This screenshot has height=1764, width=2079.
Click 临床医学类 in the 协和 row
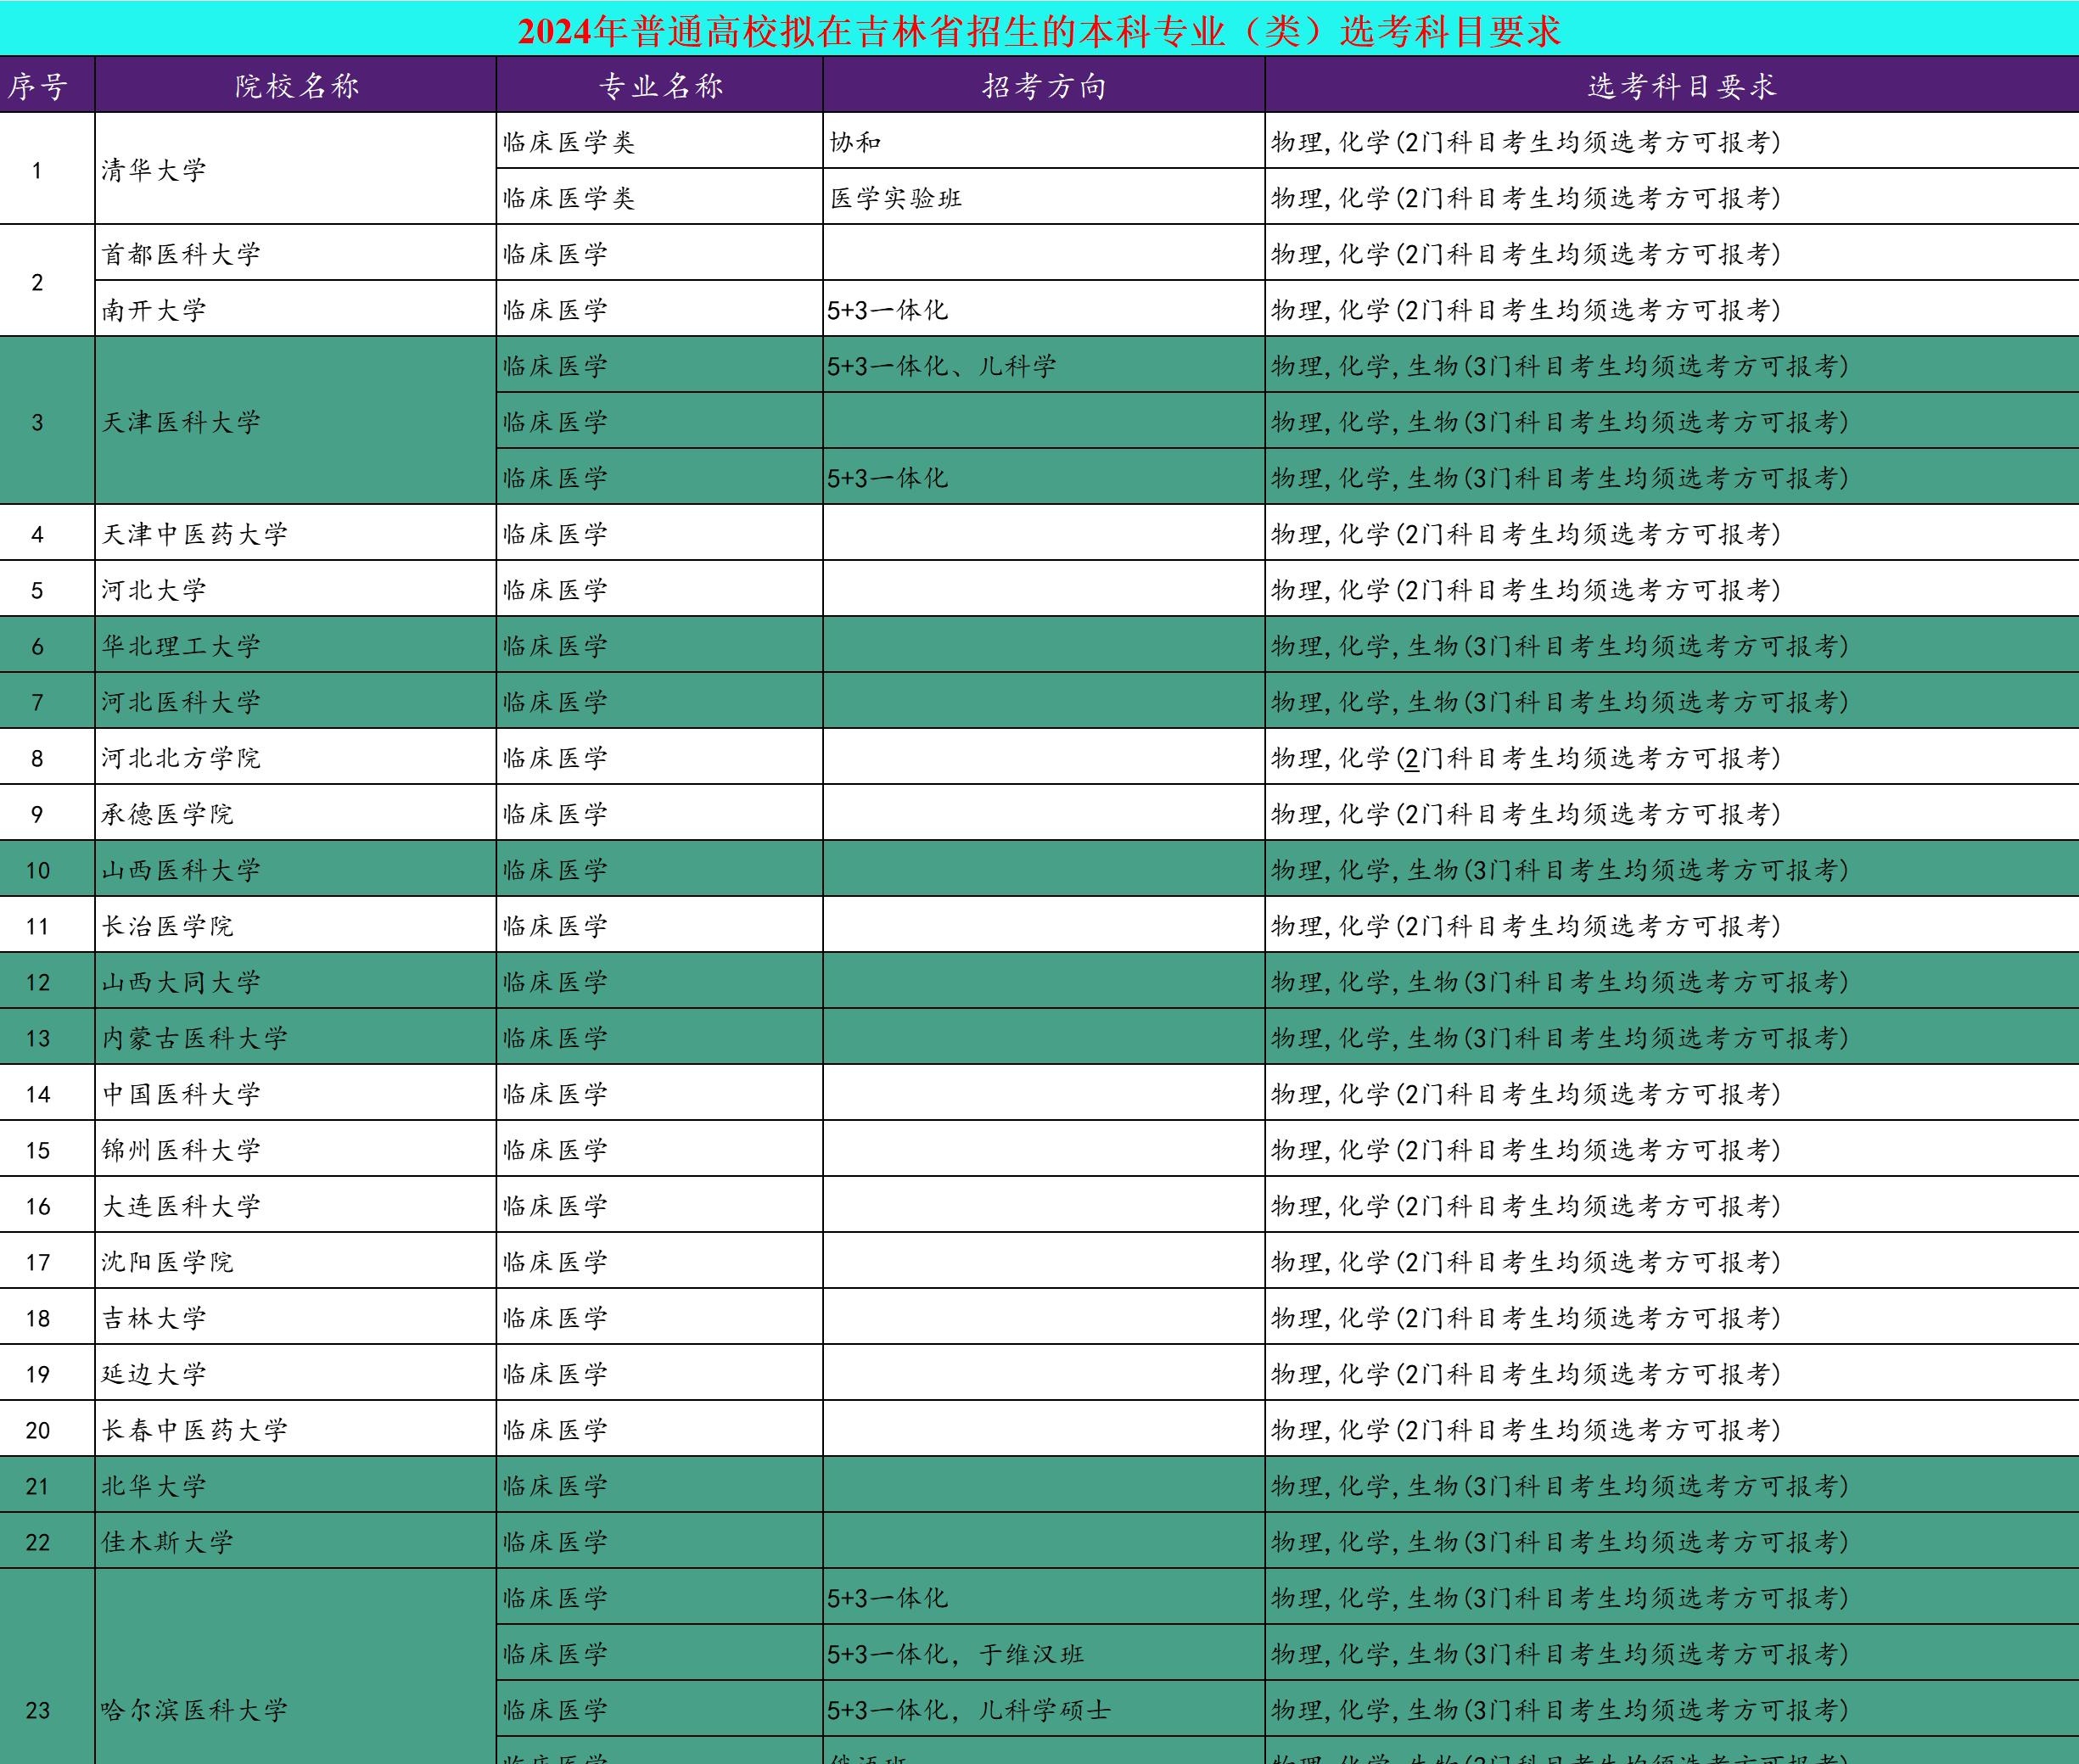(x=660, y=141)
